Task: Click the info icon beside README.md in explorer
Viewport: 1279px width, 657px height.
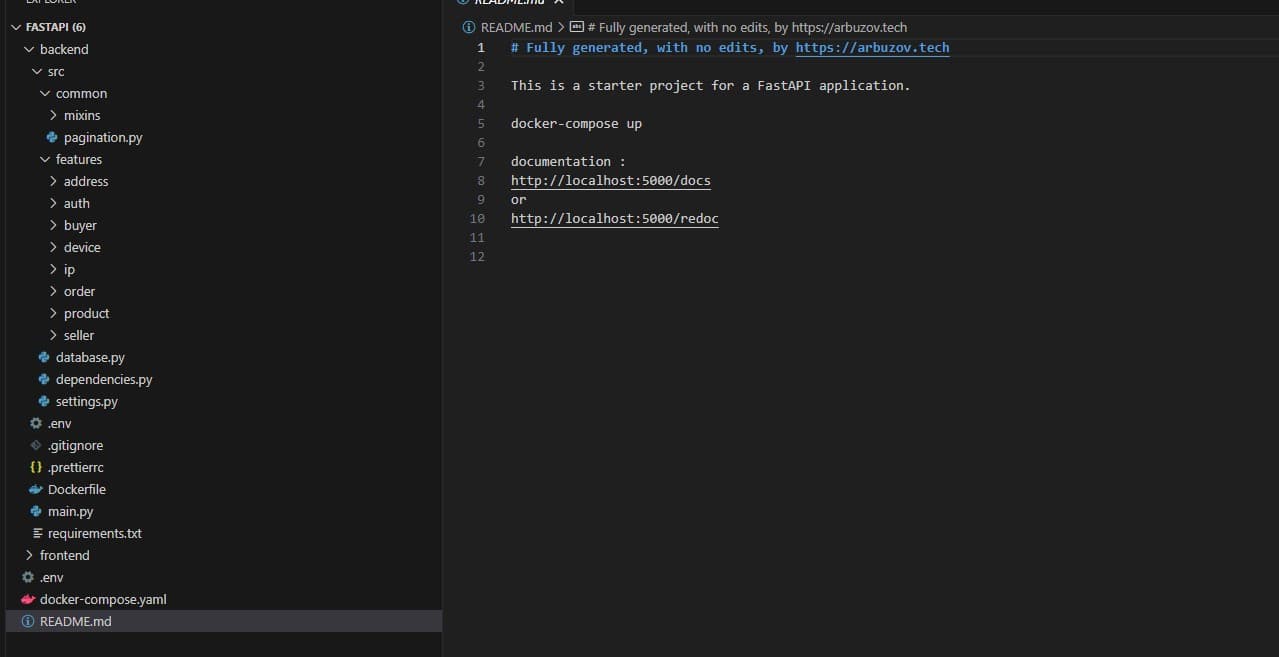Action: [x=28, y=621]
